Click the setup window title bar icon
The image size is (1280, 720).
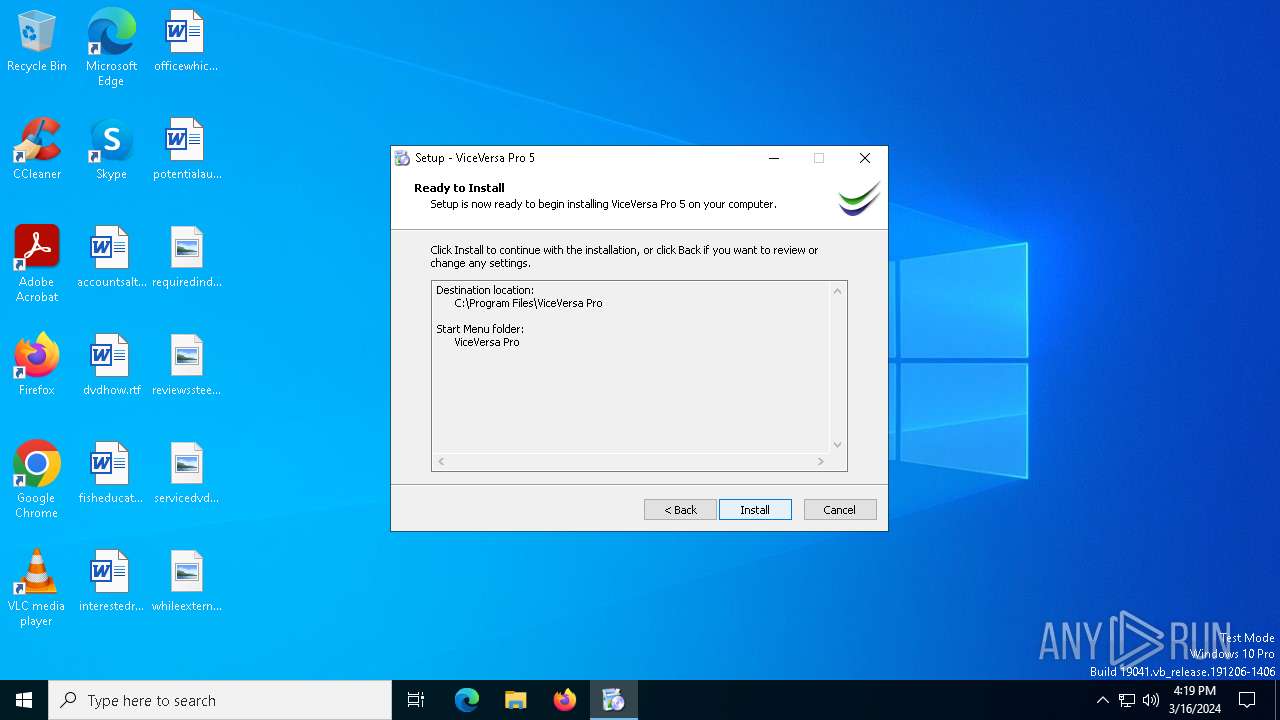(x=402, y=158)
